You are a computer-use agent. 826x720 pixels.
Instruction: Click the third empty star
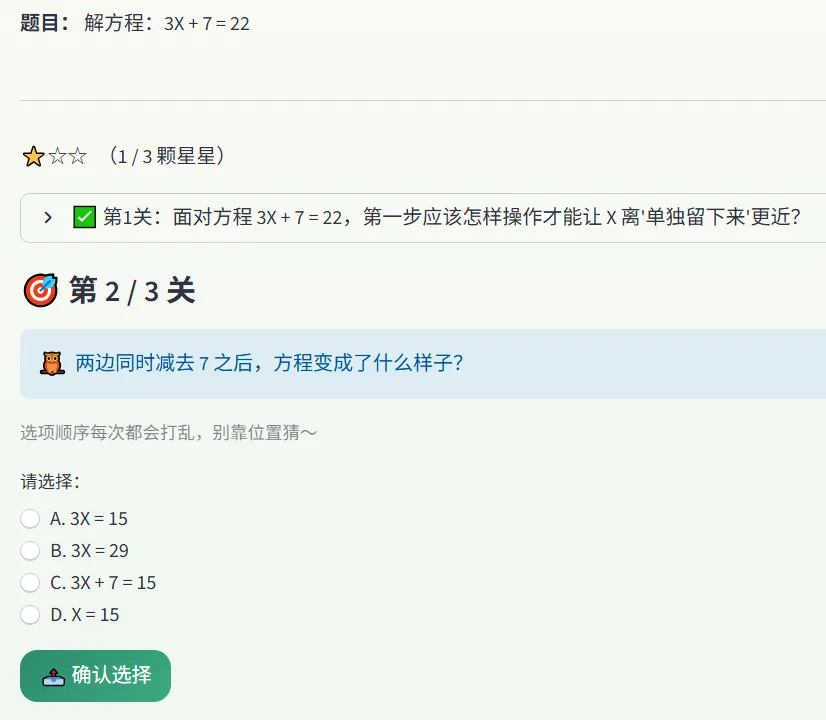click(77, 156)
